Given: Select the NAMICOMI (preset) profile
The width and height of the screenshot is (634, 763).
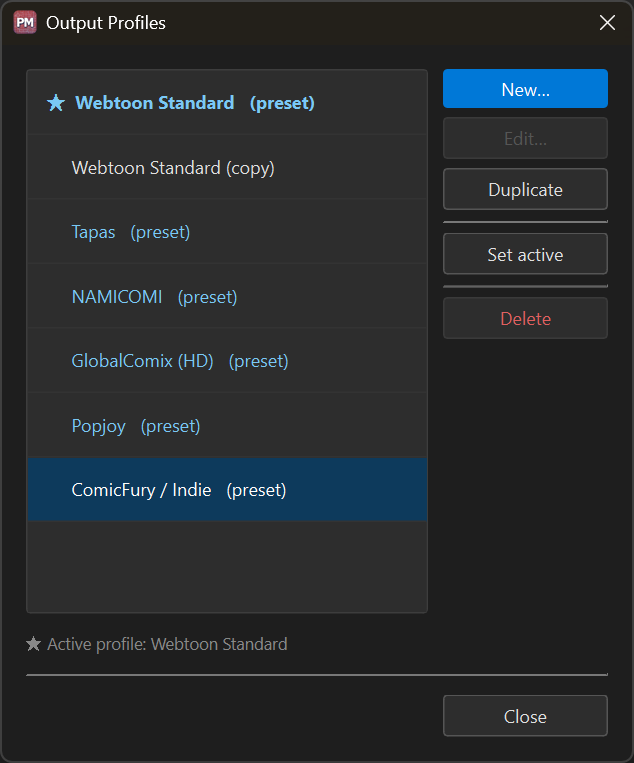Looking at the screenshot, I should 227,296.
